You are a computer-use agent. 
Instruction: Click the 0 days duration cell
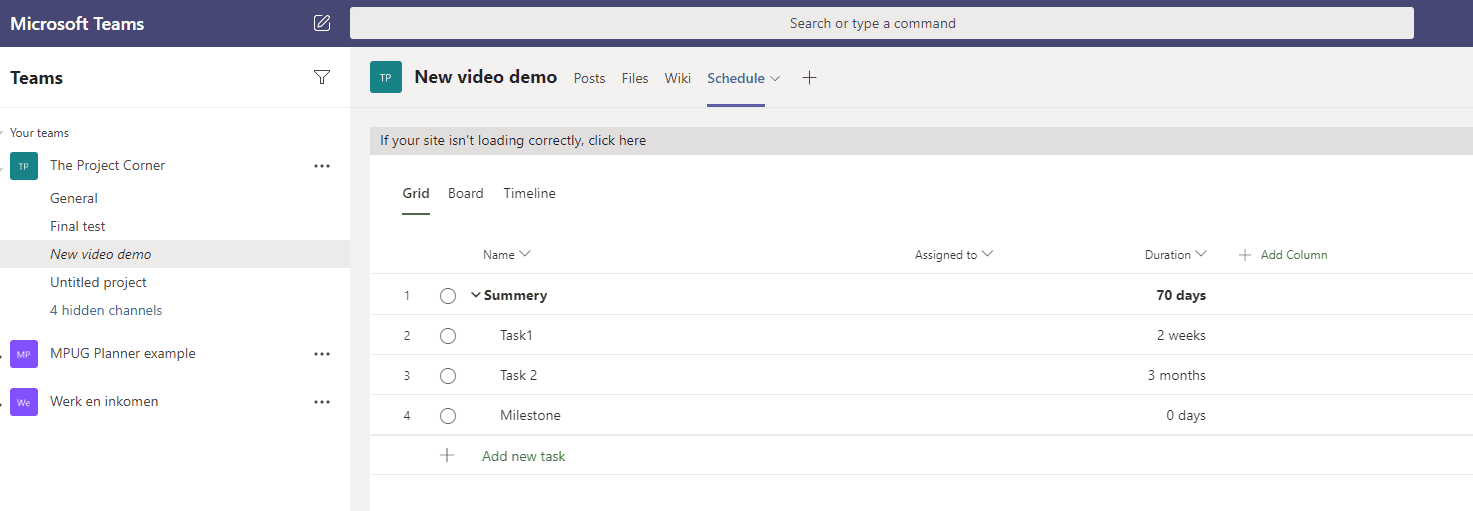tap(1186, 415)
